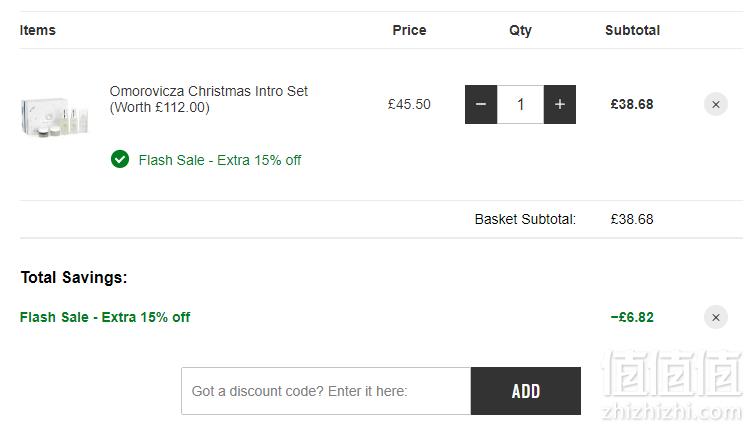Click the green checkmark offer icon
The image size is (751, 429).
tap(120, 159)
